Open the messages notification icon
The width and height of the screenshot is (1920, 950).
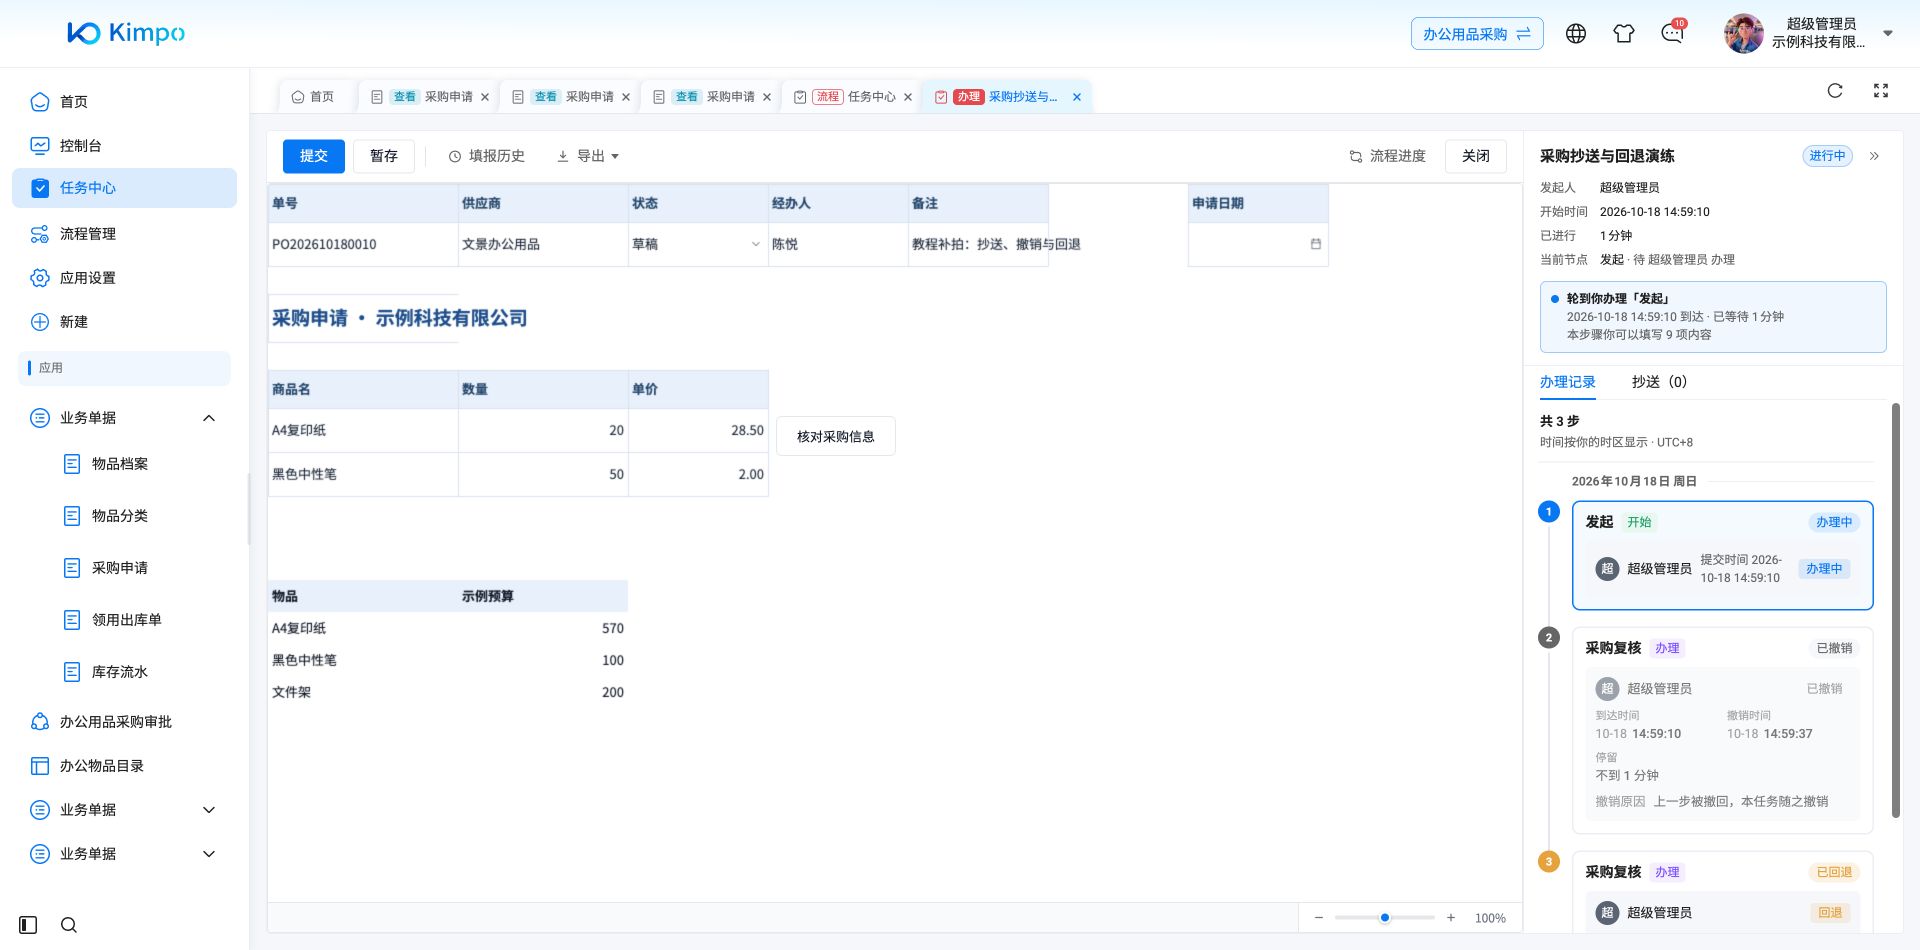point(1672,34)
